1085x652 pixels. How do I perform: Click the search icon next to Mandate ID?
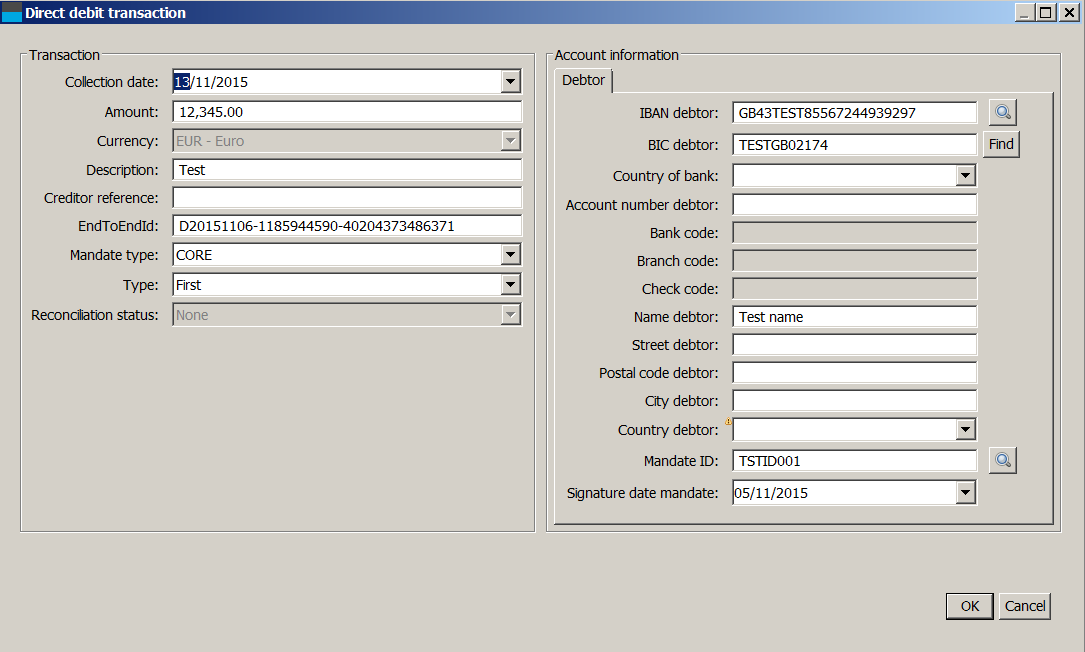1003,460
